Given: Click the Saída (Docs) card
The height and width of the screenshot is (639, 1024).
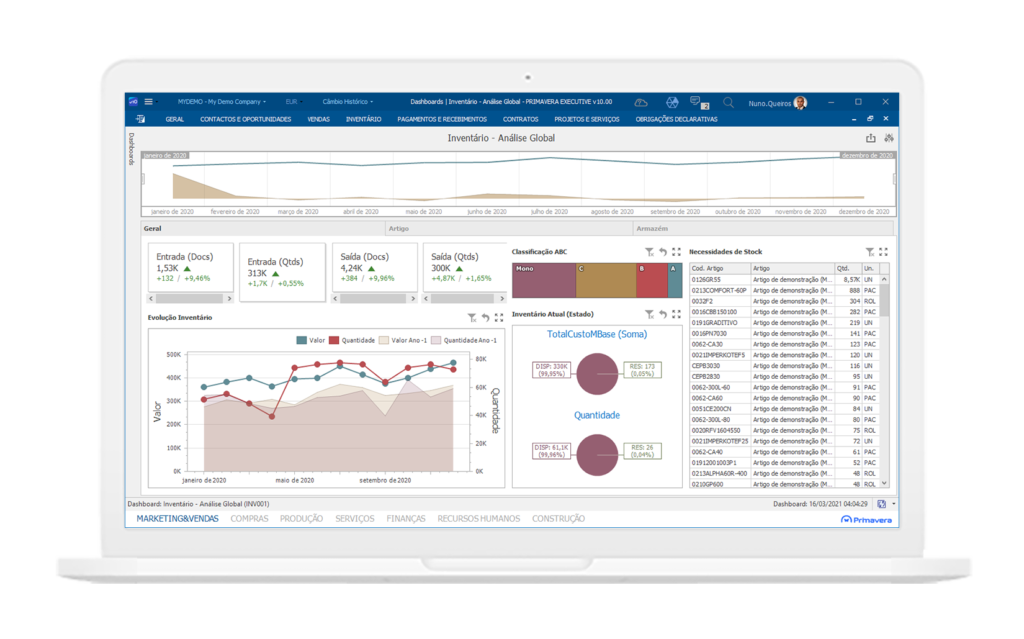Looking at the screenshot, I should click(x=375, y=267).
